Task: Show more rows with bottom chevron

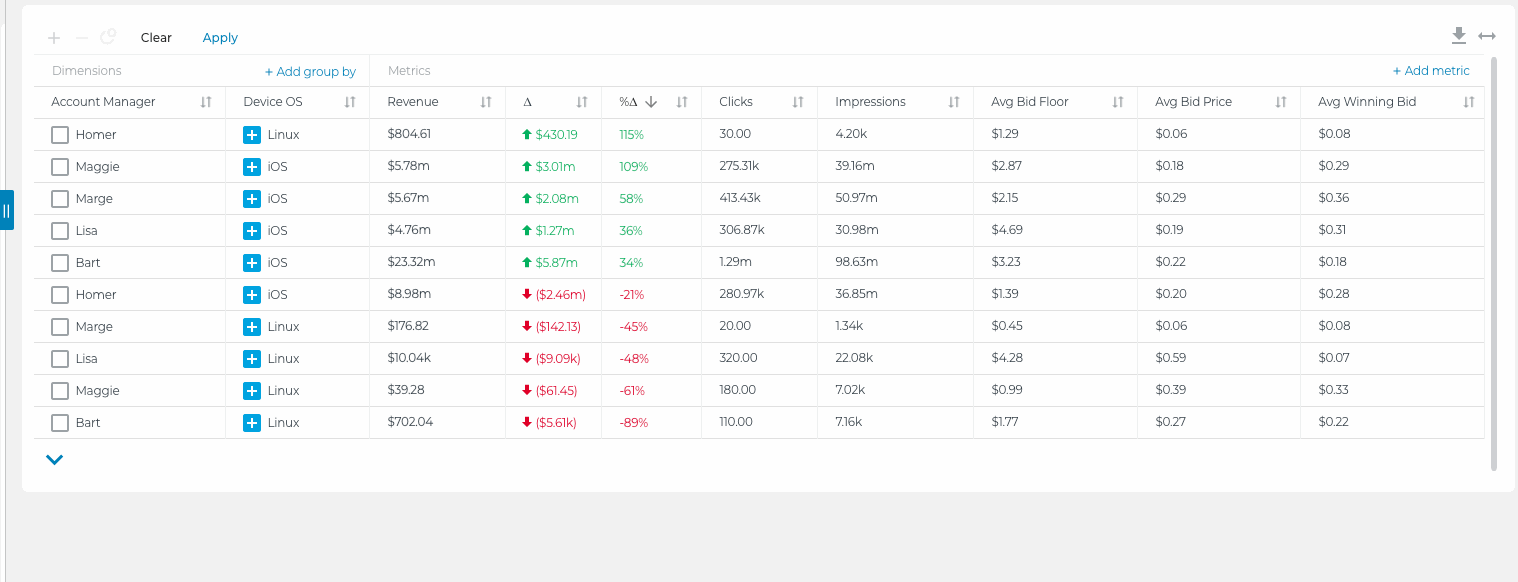Action: click(55, 460)
